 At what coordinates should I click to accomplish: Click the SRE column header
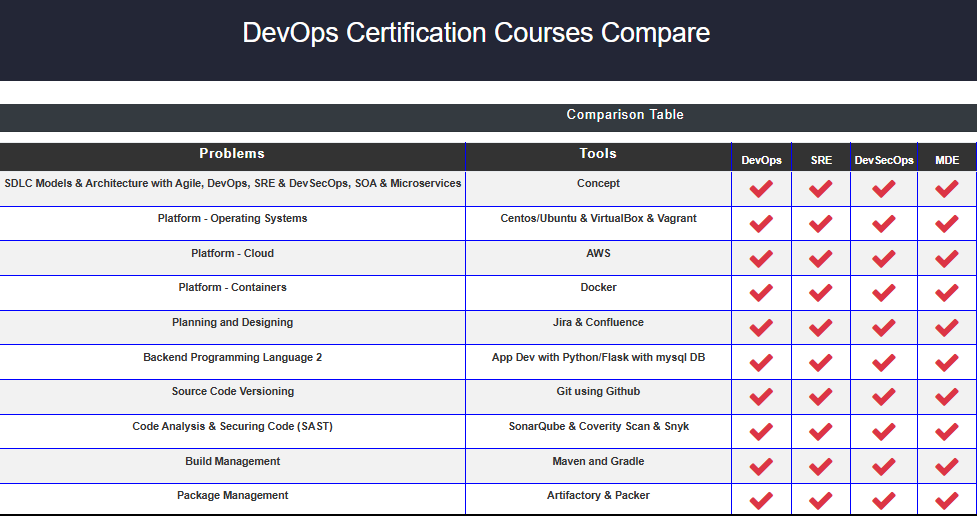pos(821,160)
